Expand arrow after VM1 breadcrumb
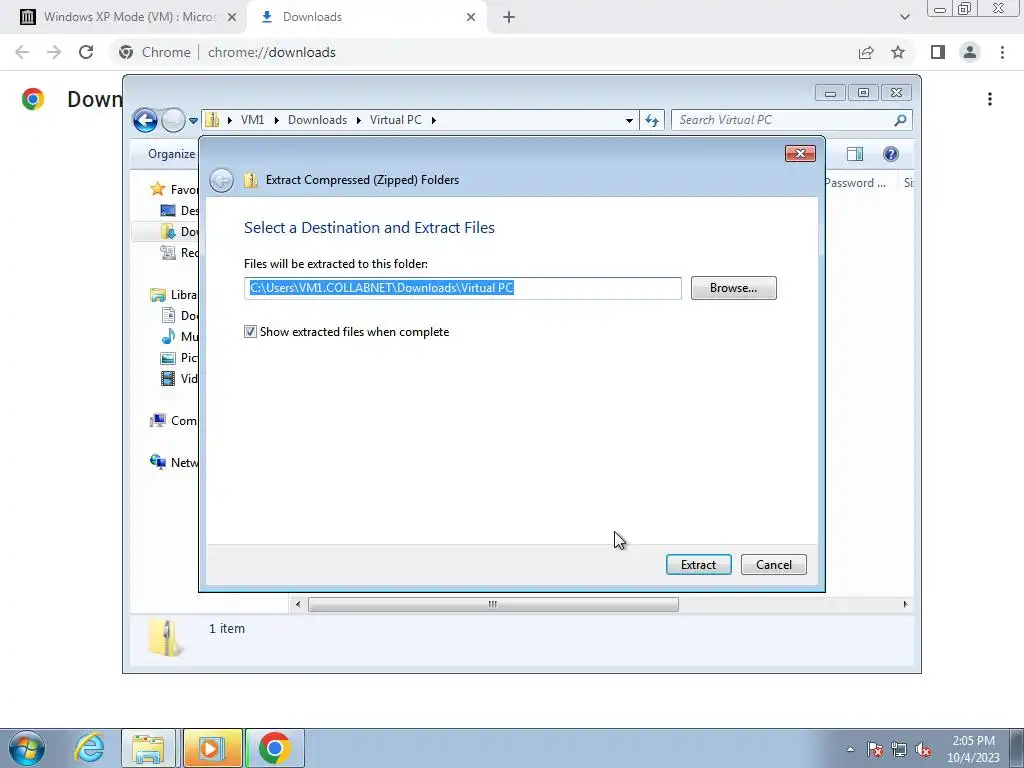Screen dimensions: 1024x768 276,120
